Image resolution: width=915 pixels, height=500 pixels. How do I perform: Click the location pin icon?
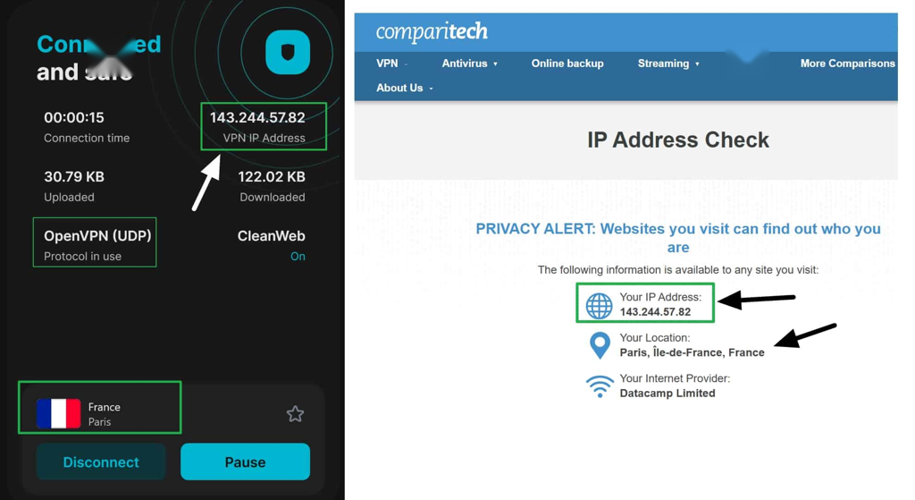(599, 346)
